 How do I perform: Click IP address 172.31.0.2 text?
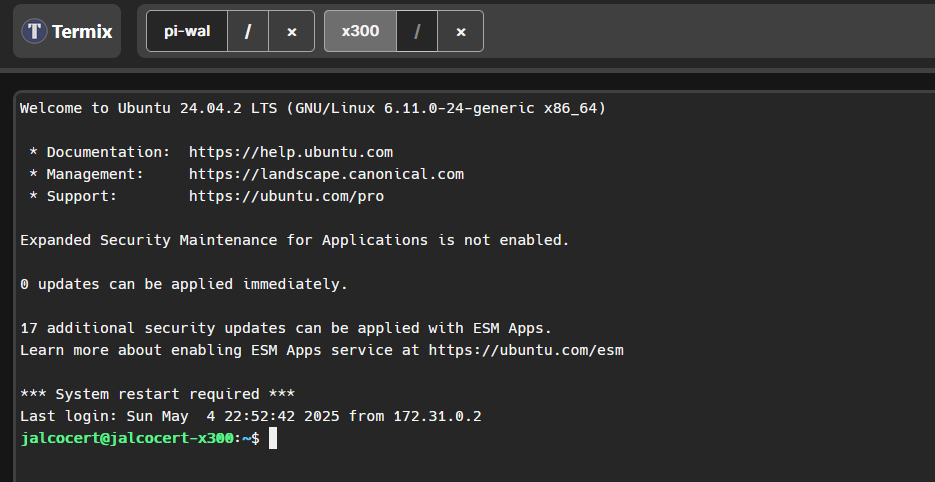point(437,416)
